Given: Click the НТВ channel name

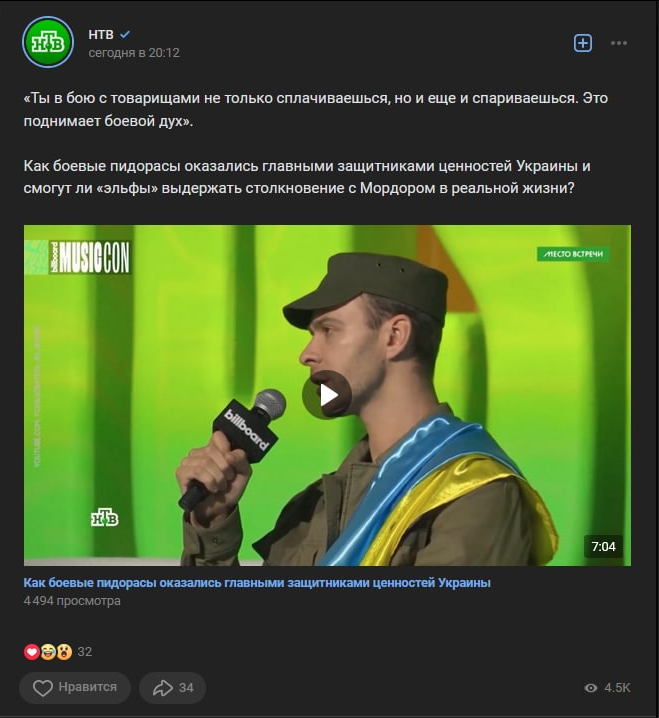Looking at the screenshot, I should pos(101,34).
